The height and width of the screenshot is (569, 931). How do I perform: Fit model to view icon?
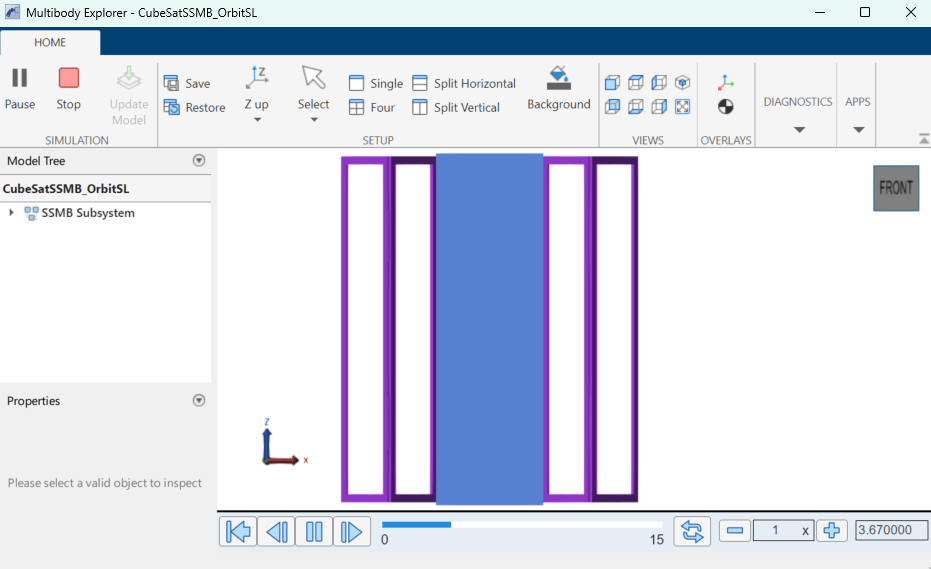[x=682, y=107]
